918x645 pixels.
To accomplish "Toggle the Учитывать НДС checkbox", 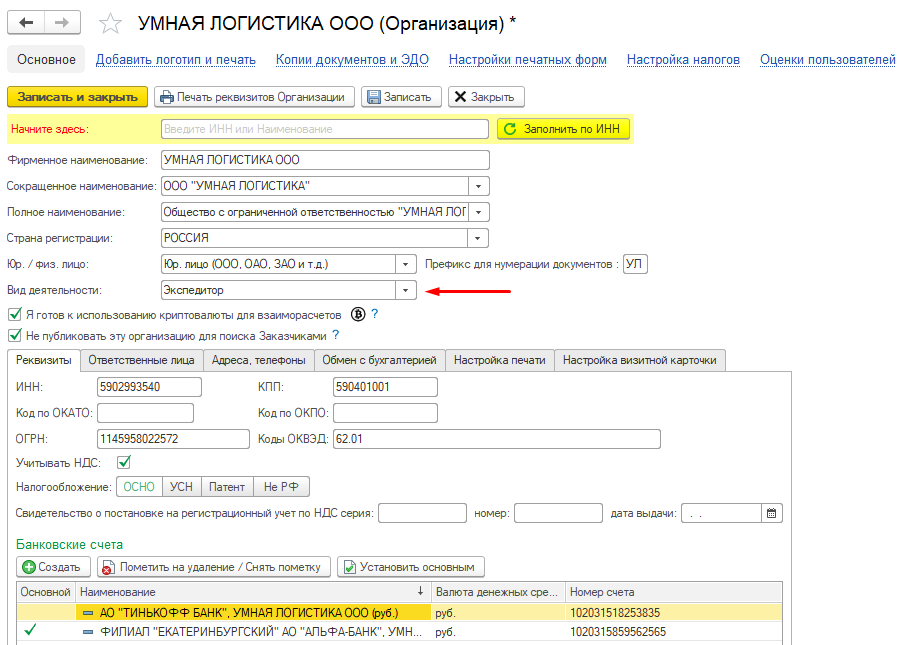I will click(x=124, y=462).
